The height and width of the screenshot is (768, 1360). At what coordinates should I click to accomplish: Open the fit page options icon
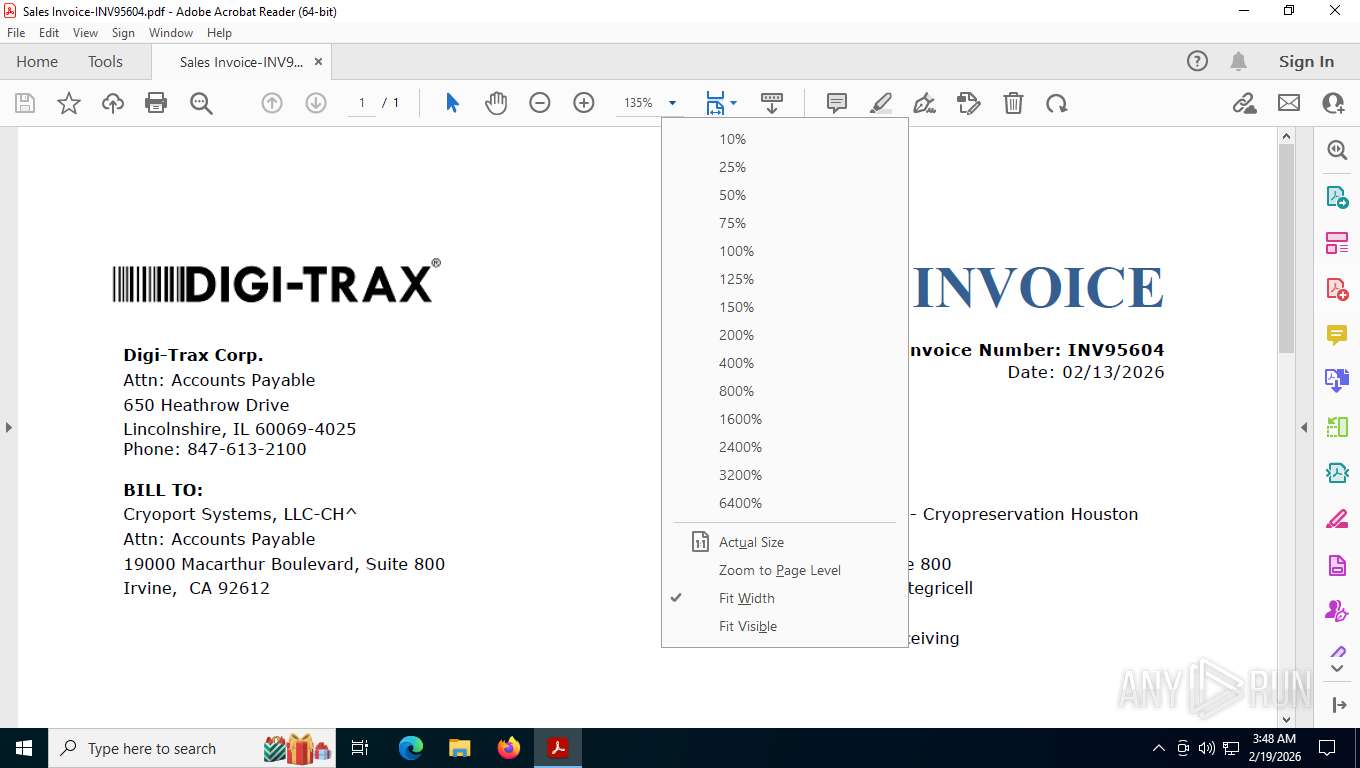coord(715,103)
